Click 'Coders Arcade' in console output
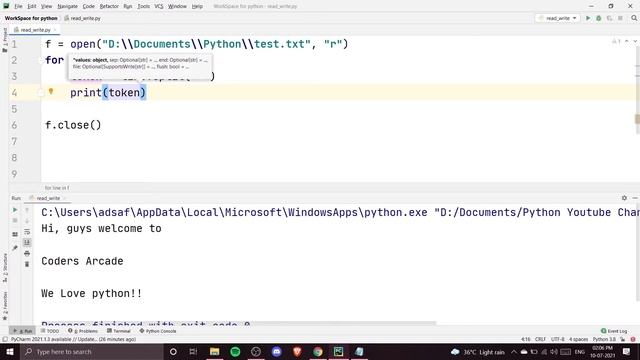The width and height of the screenshot is (640, 360). 82,261
